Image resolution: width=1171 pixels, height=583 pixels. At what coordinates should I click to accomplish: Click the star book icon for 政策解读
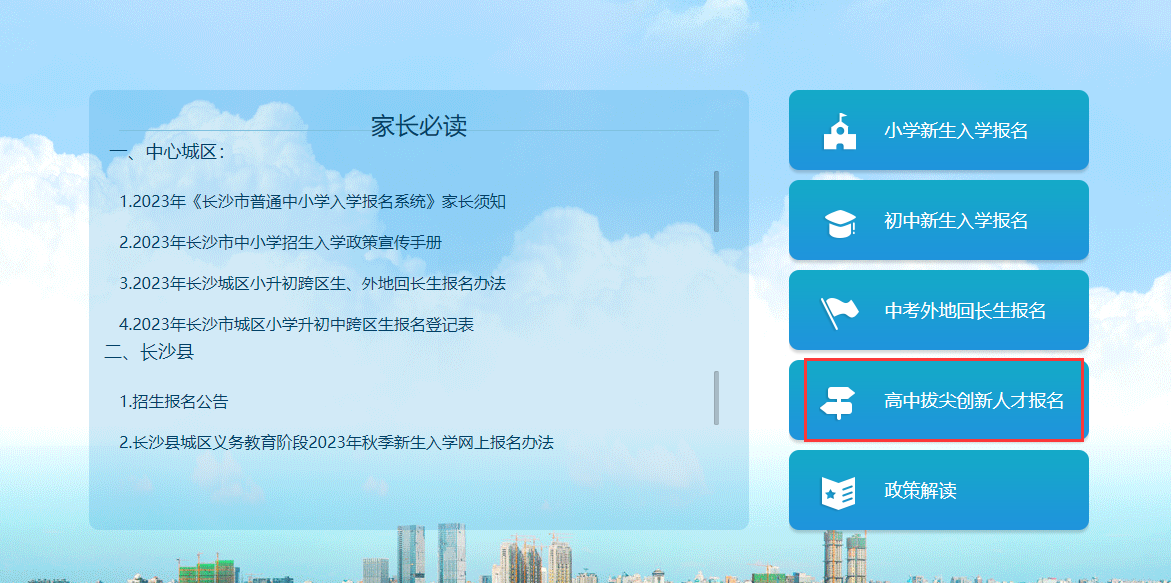pyautogui.click(x=838, y=491)
